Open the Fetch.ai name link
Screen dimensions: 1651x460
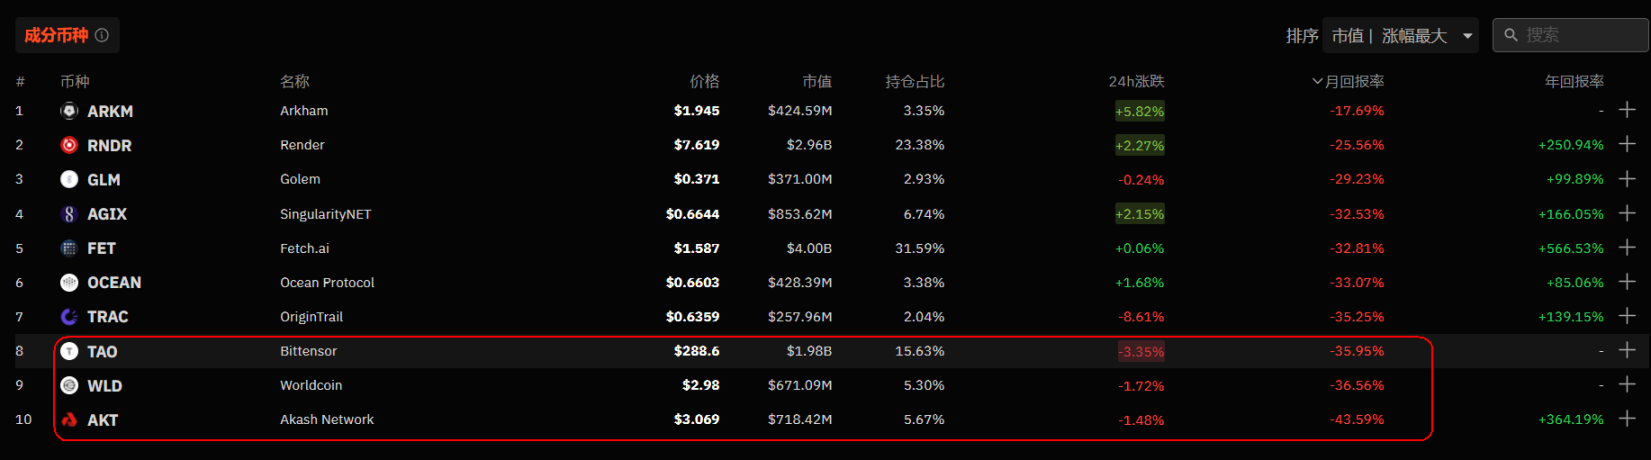[304, 248]
